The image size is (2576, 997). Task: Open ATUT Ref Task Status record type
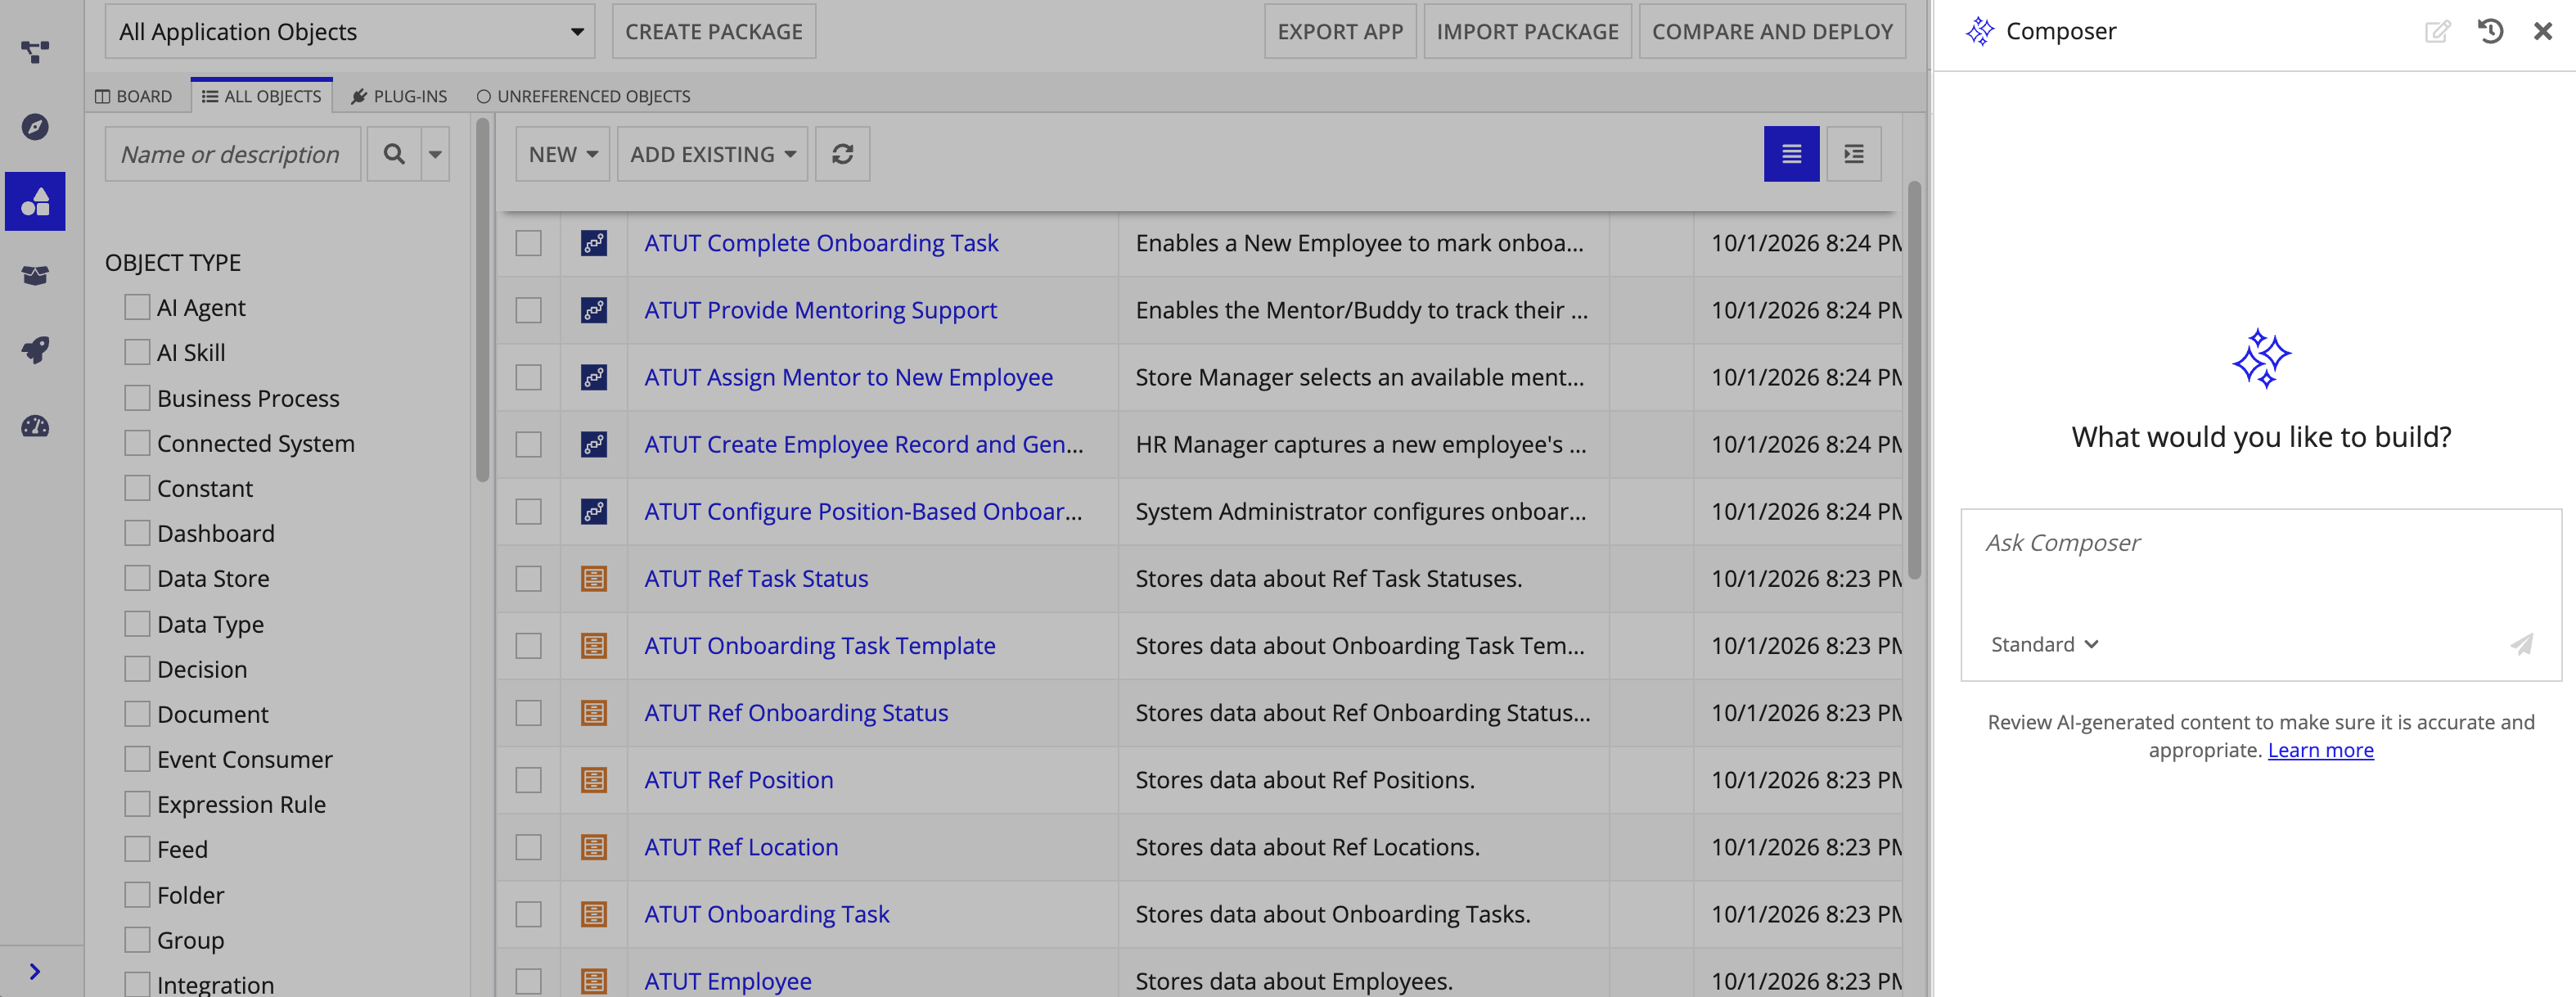[x=756, y=578]
